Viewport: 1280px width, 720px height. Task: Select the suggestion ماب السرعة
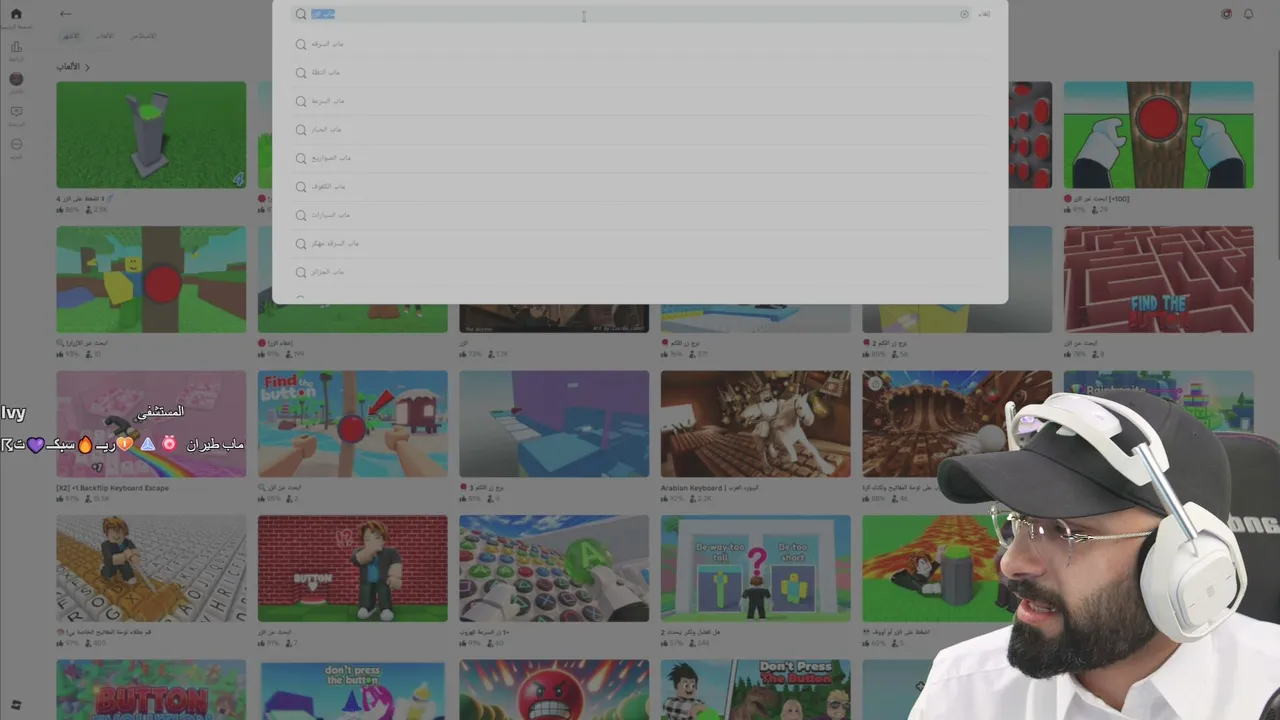[640, 101]
